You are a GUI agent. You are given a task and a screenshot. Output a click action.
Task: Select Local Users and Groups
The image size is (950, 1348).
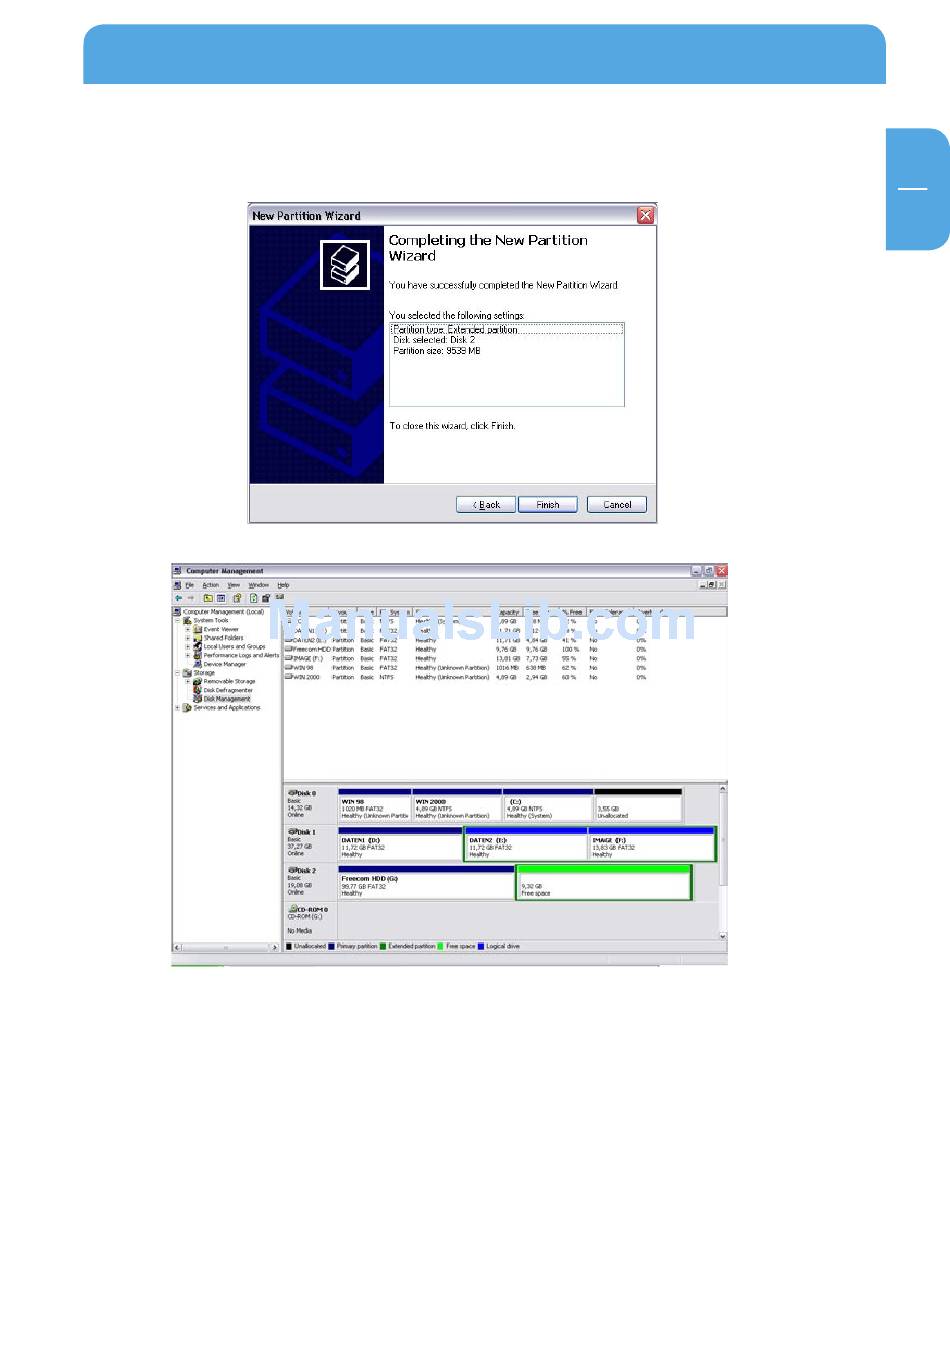[234, 646]
